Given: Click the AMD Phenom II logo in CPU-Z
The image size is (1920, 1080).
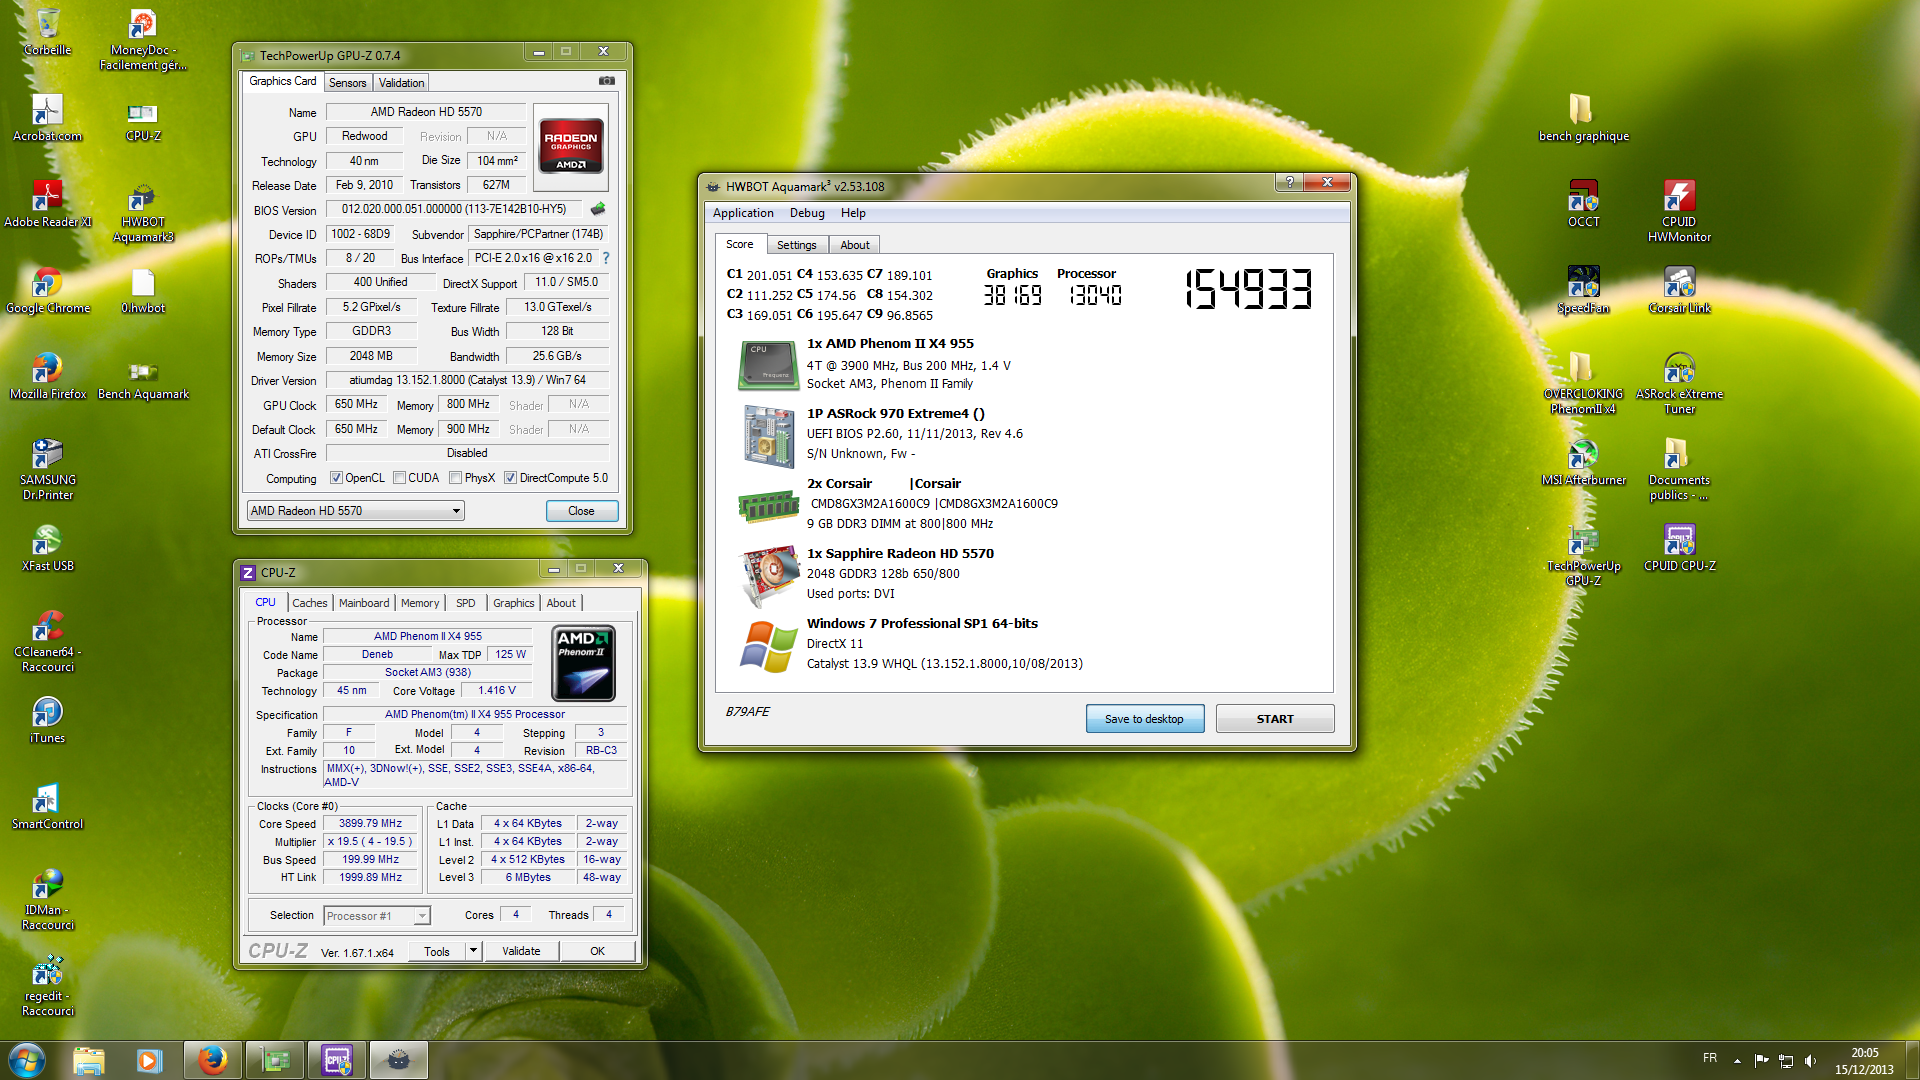Looking at the screenshot, I should 584,663.
